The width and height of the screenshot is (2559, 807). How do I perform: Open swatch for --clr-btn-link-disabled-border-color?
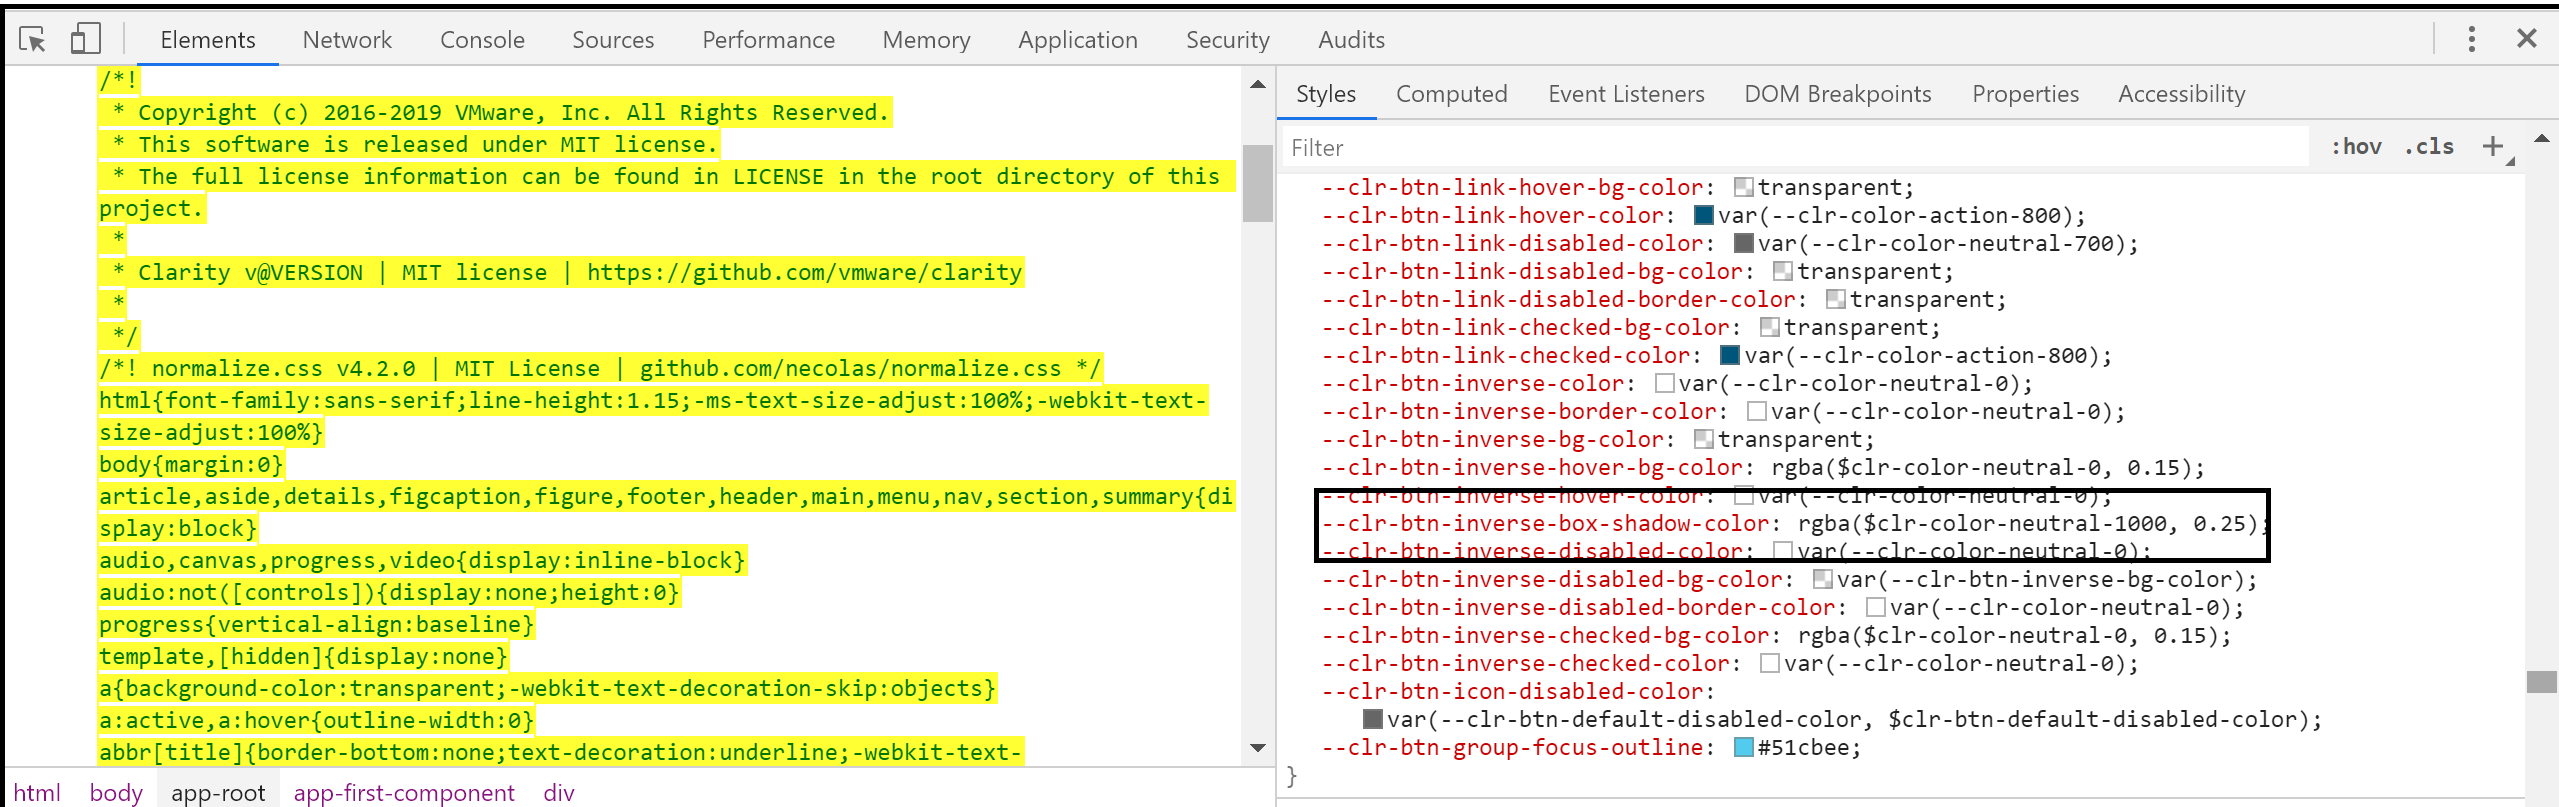1835,299
